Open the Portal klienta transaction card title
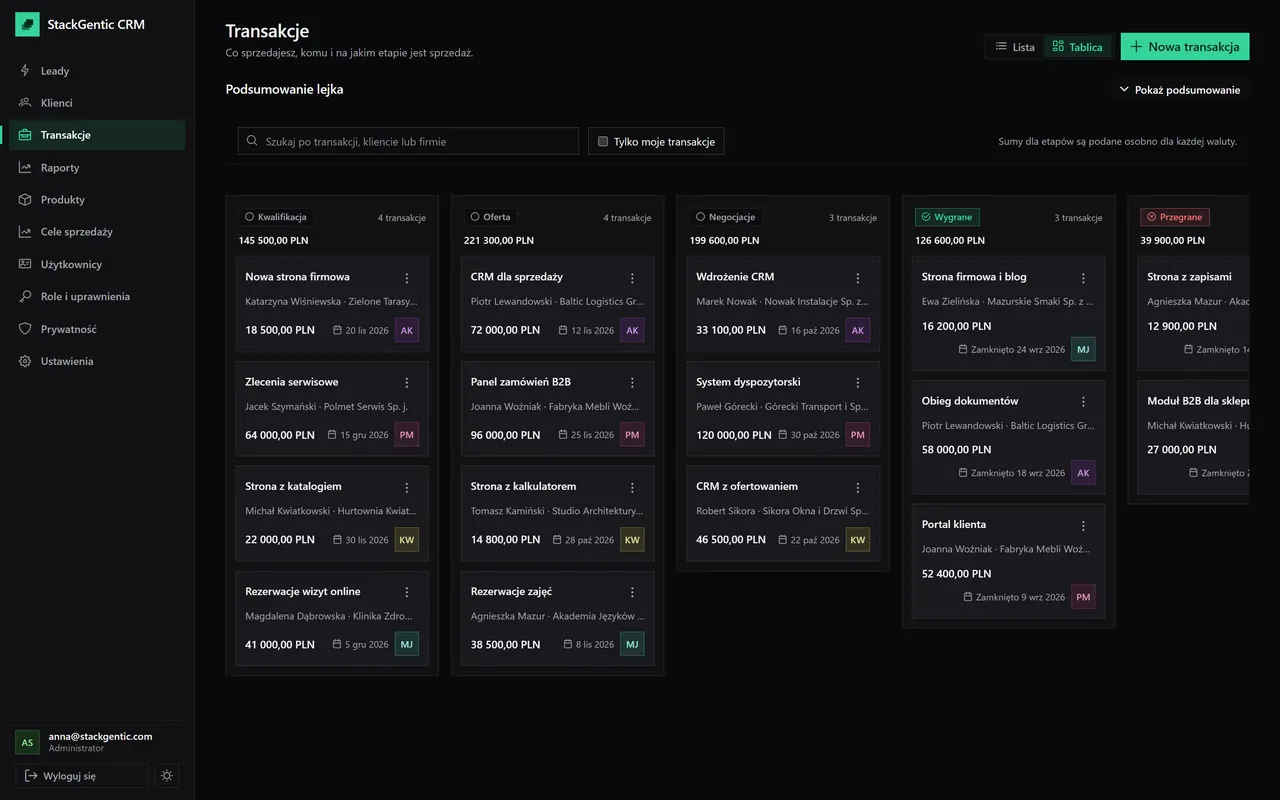Image resolution: width=1280 pixels, height=800 pixels. point(954,525)
